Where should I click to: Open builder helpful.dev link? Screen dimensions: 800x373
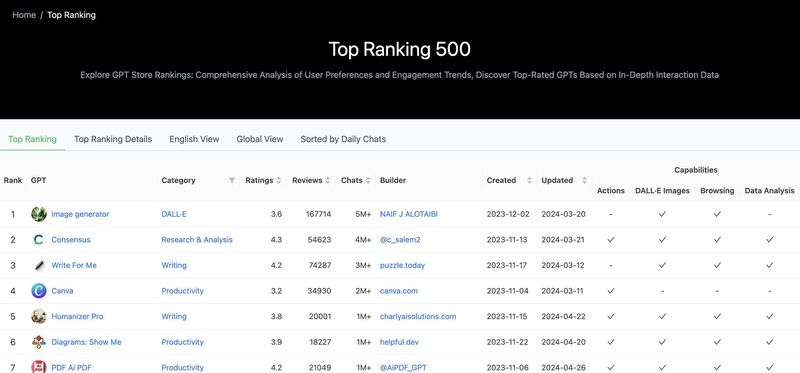click(399, 342)
